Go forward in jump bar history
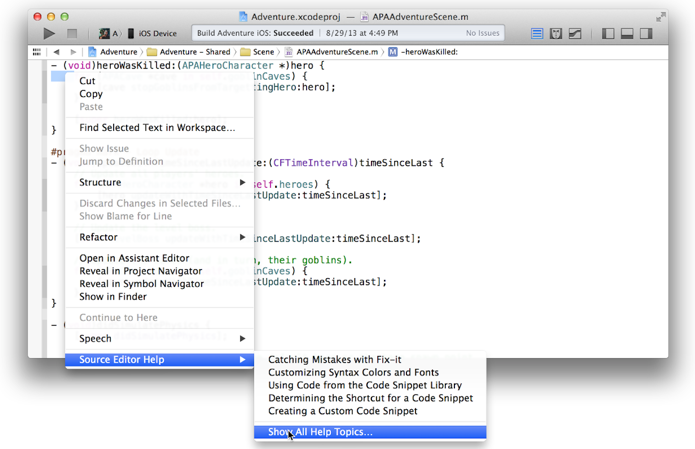 (x=73, y=52)
